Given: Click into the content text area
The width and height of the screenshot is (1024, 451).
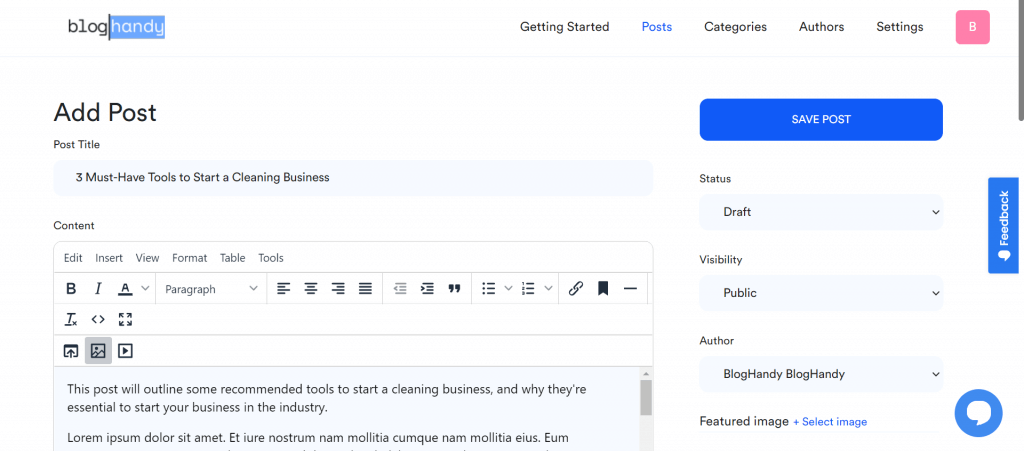Looking at the screenshot, I should [347, 409].
